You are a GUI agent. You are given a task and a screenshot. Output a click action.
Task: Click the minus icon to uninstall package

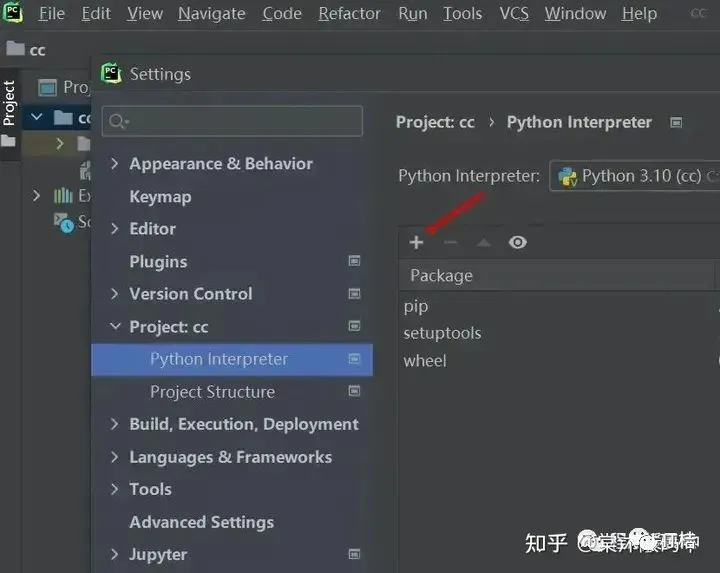(x=450, y=242)
